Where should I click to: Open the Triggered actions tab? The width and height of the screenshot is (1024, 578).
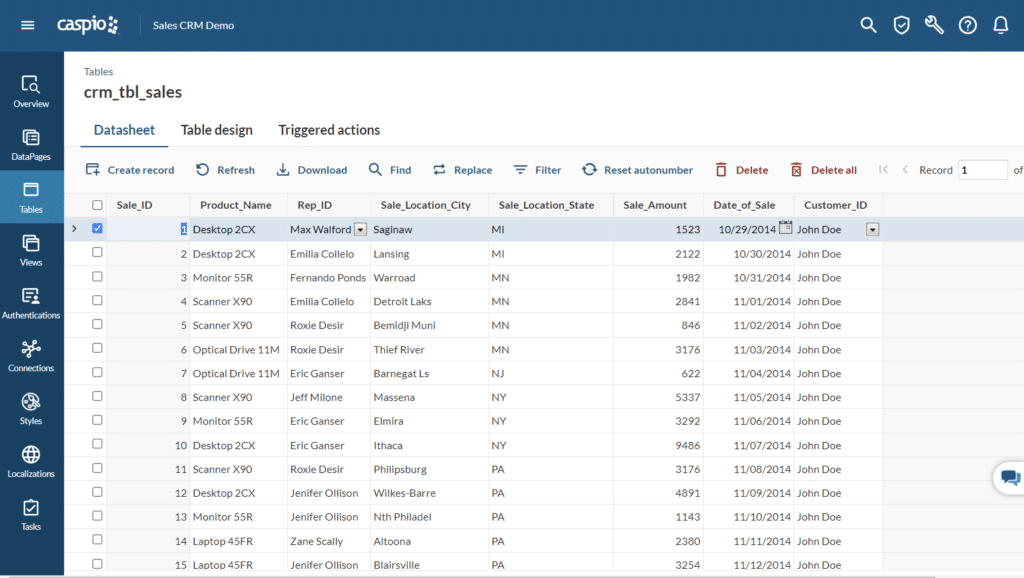[x=329, y=130]
